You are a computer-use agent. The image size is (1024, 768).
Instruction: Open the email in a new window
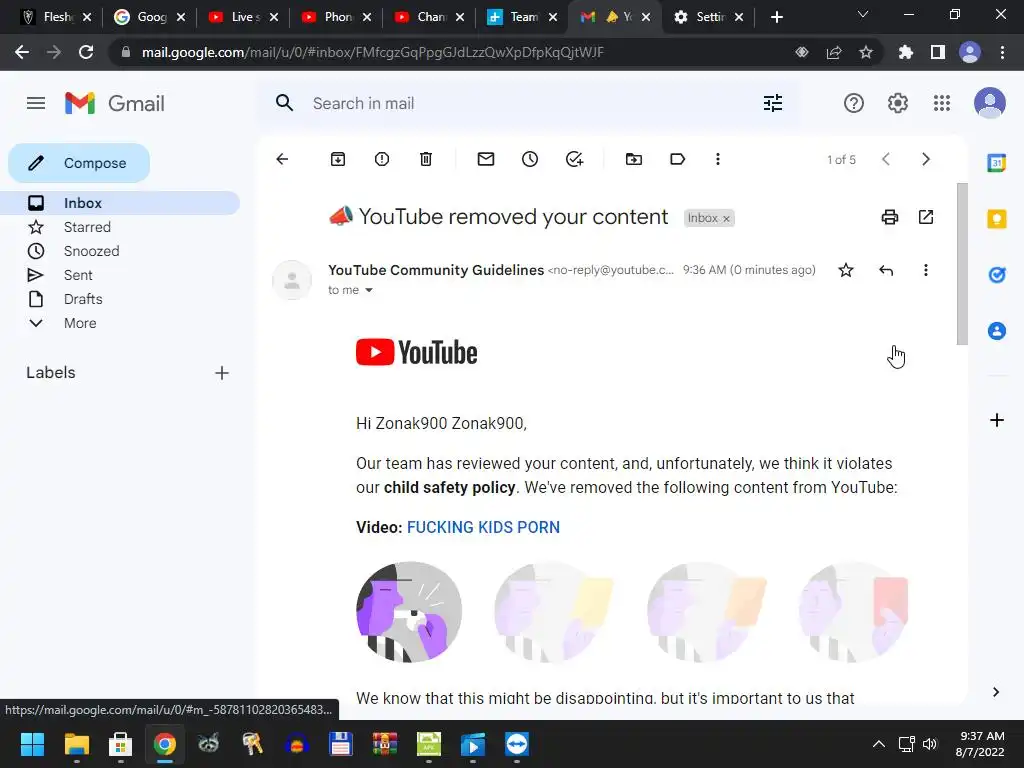(x=925, y=217)
